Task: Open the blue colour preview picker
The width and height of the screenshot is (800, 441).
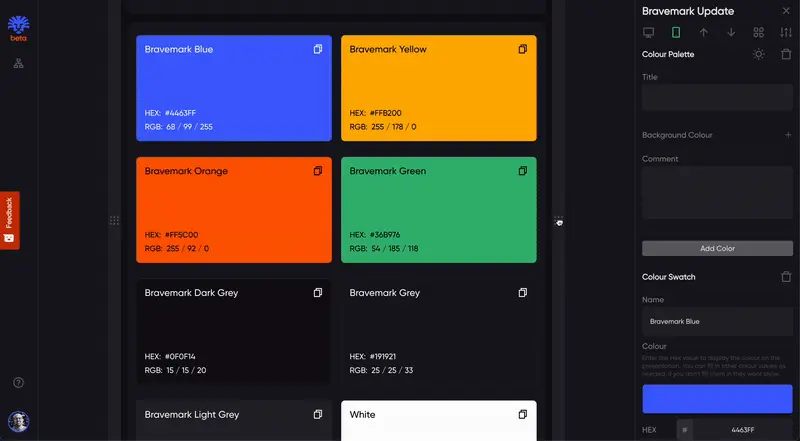Action: 717,399
